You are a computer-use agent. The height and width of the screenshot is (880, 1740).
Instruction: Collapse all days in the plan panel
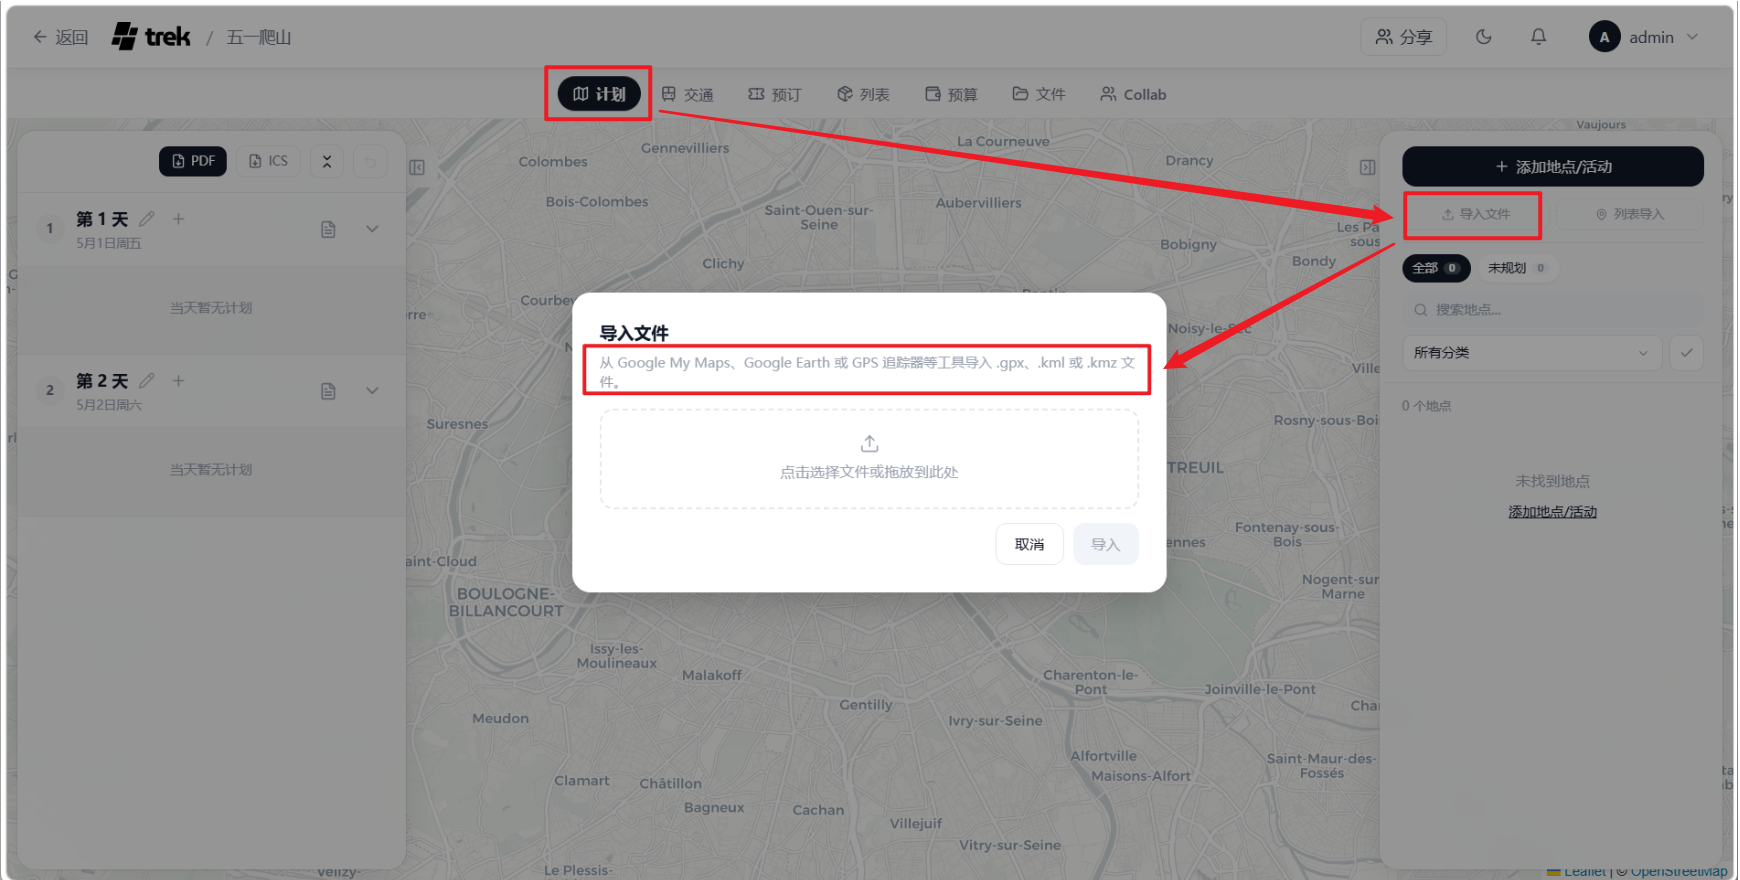[327, 161]
